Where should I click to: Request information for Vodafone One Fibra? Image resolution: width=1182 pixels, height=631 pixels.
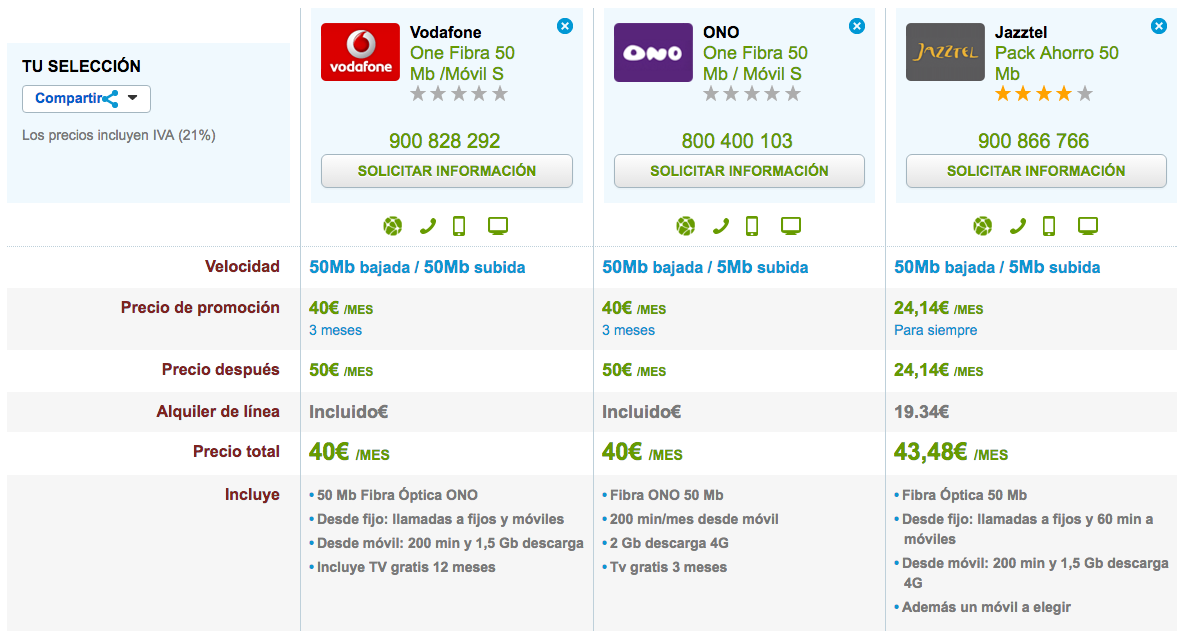447,171
